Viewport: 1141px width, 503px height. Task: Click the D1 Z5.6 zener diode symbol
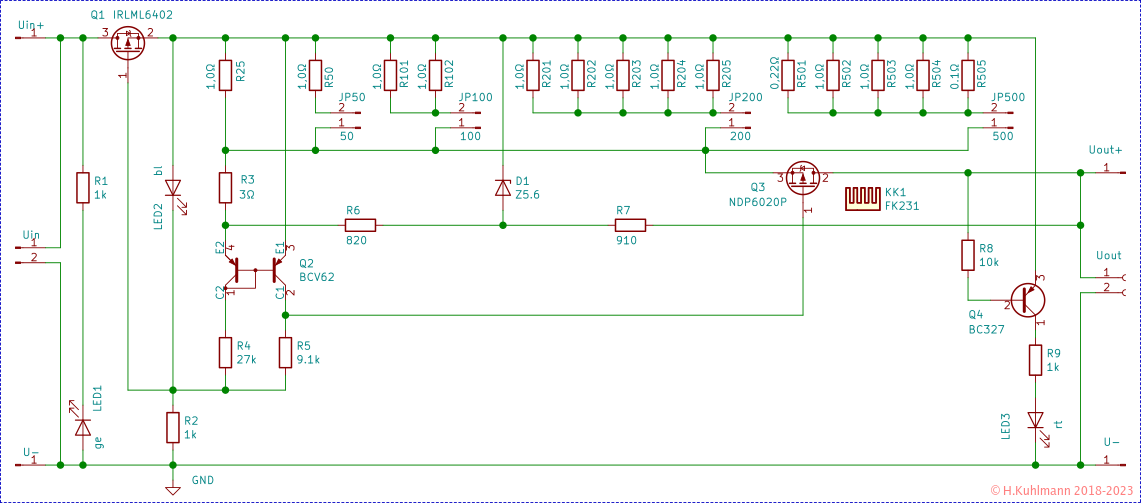click(x=503, y=187)
